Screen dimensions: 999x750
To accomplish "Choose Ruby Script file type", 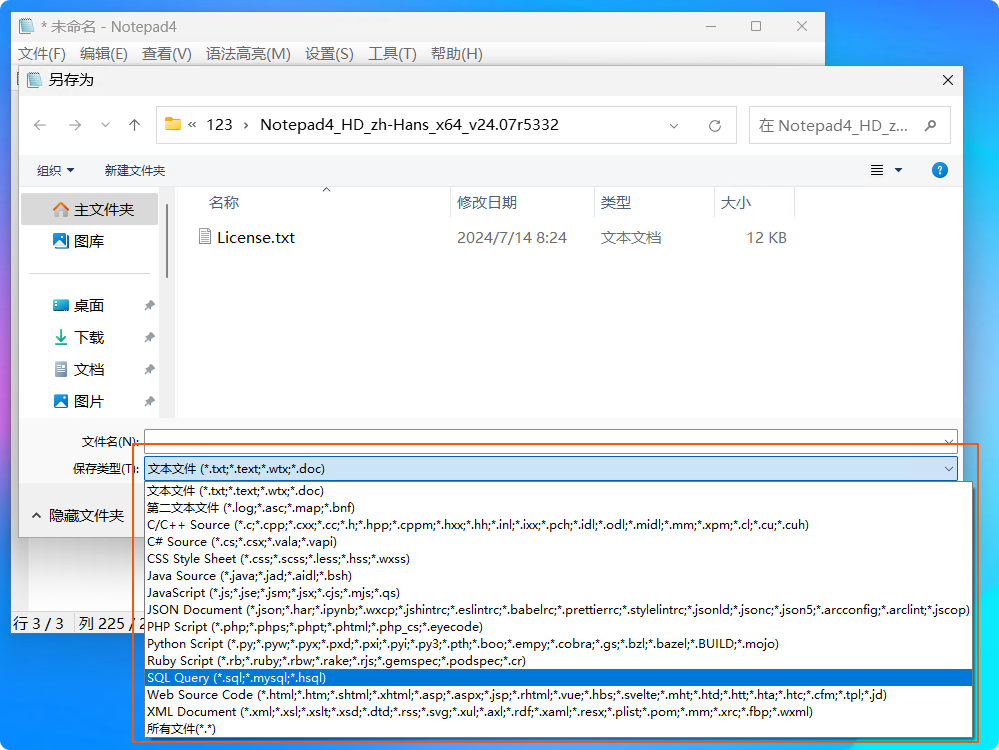I will (x=559, y=661).
